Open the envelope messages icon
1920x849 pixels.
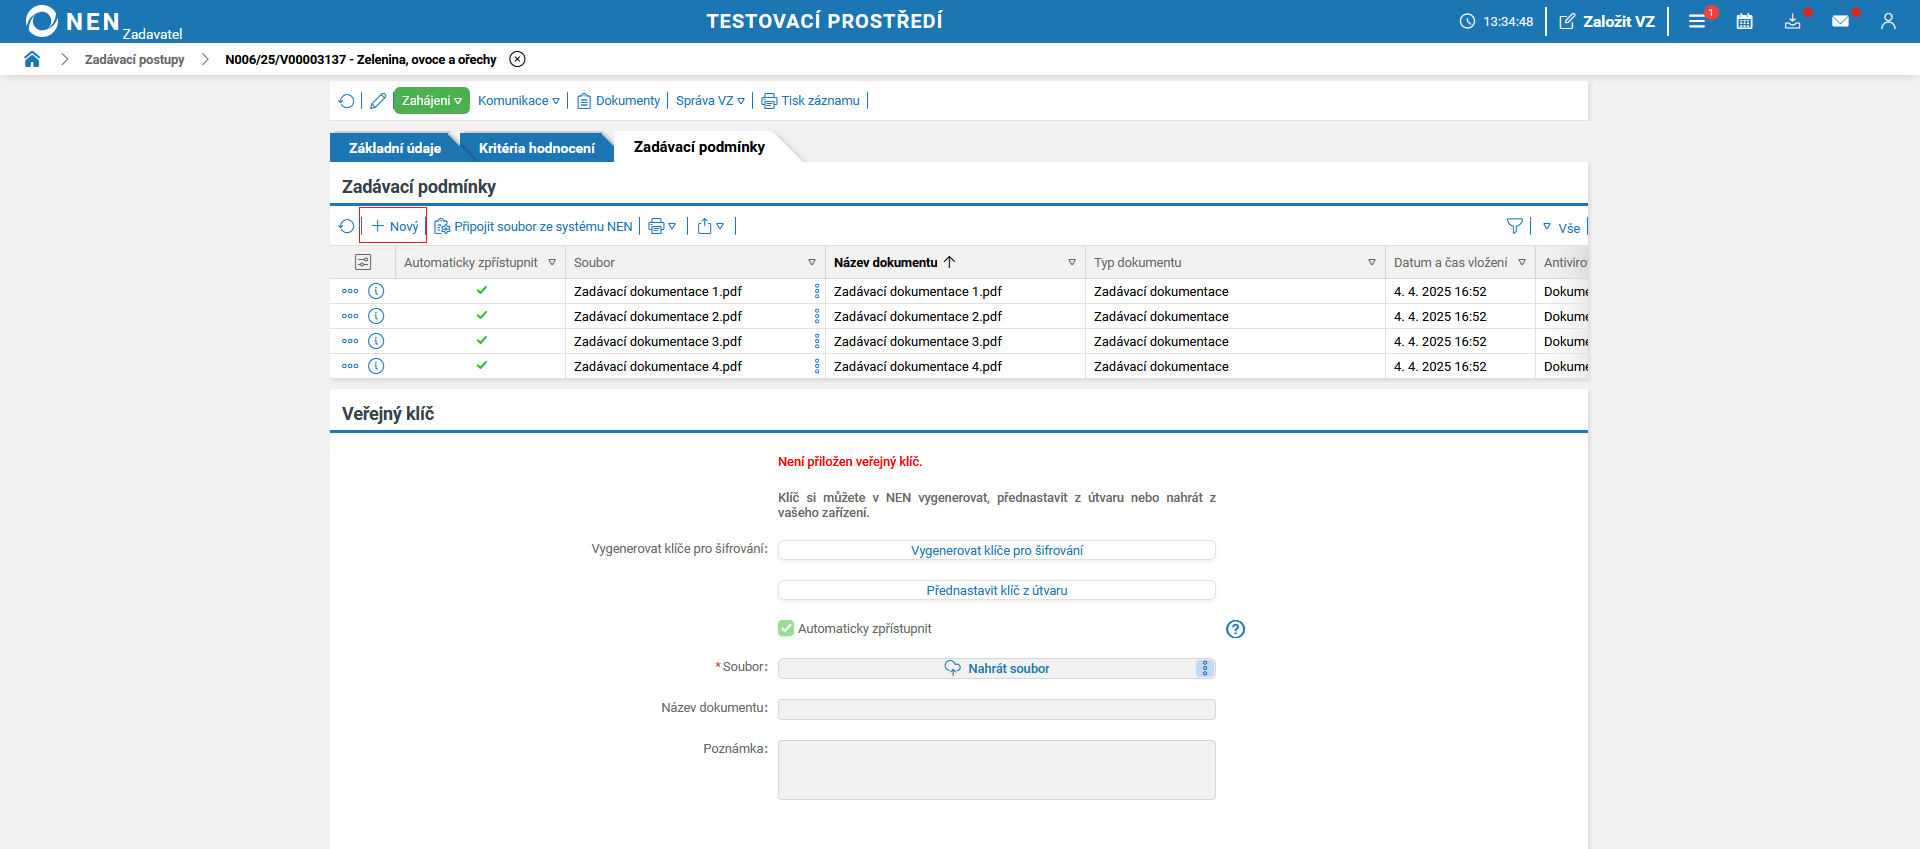(1840, 21)
